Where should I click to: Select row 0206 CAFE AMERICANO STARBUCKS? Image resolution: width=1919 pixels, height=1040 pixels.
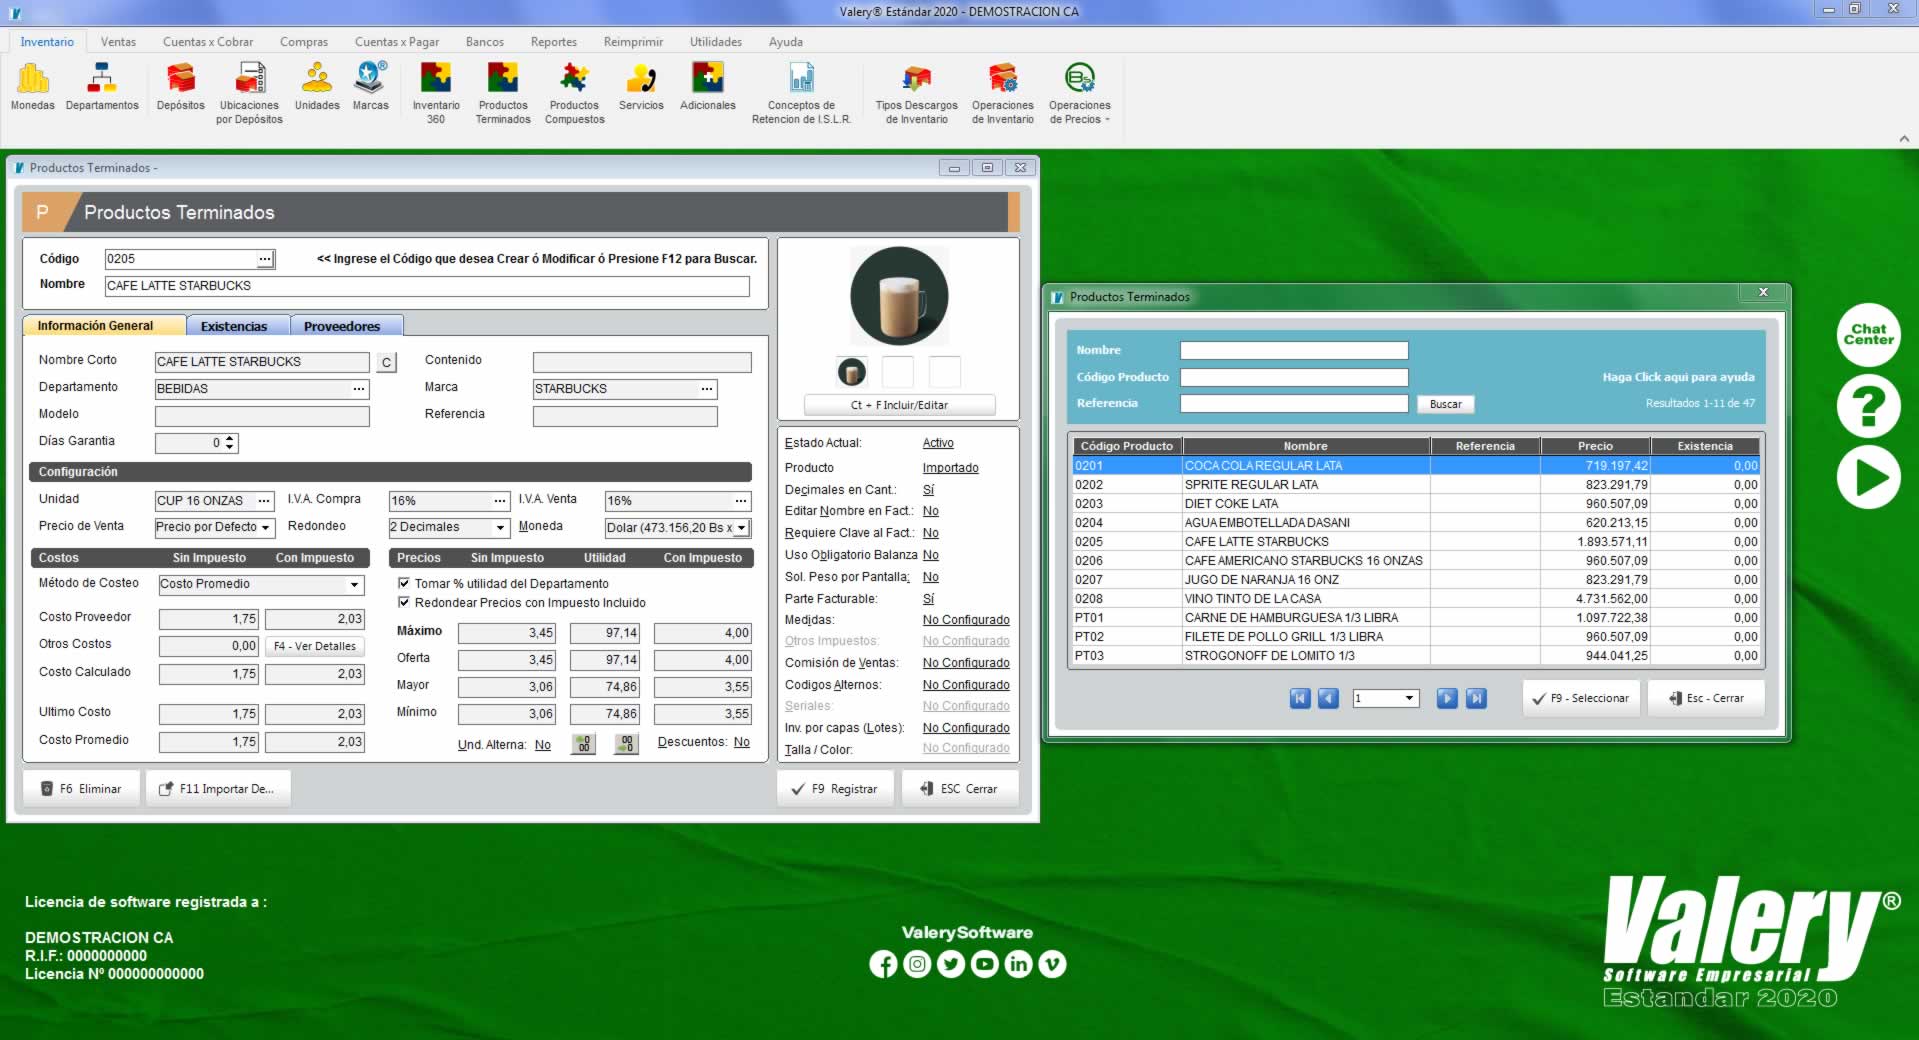tap(1416, 561)
